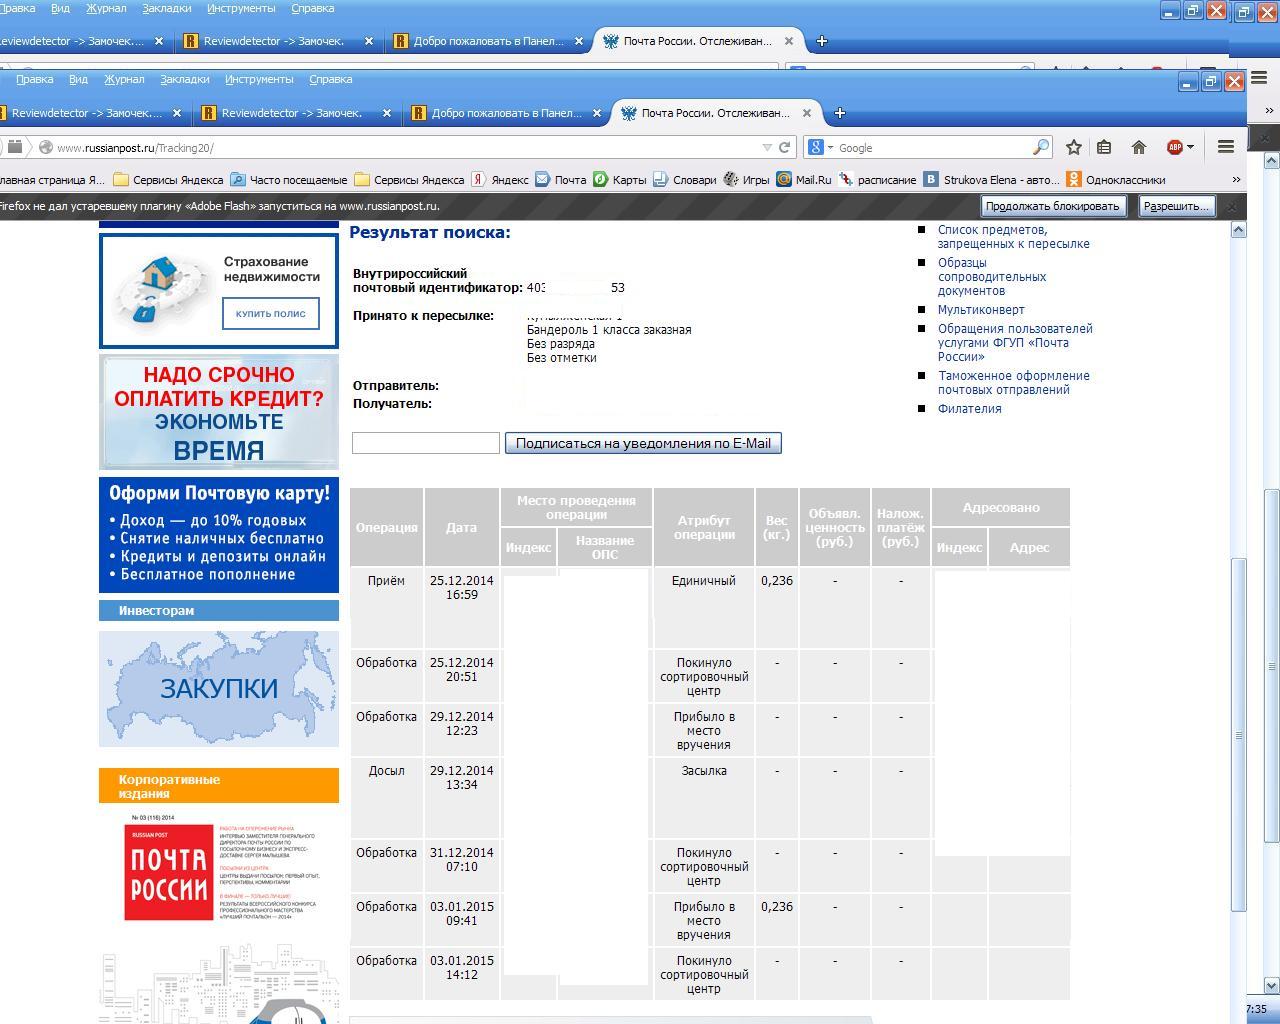Click the Продолжать блокировать button

(x=1052, y=206)
